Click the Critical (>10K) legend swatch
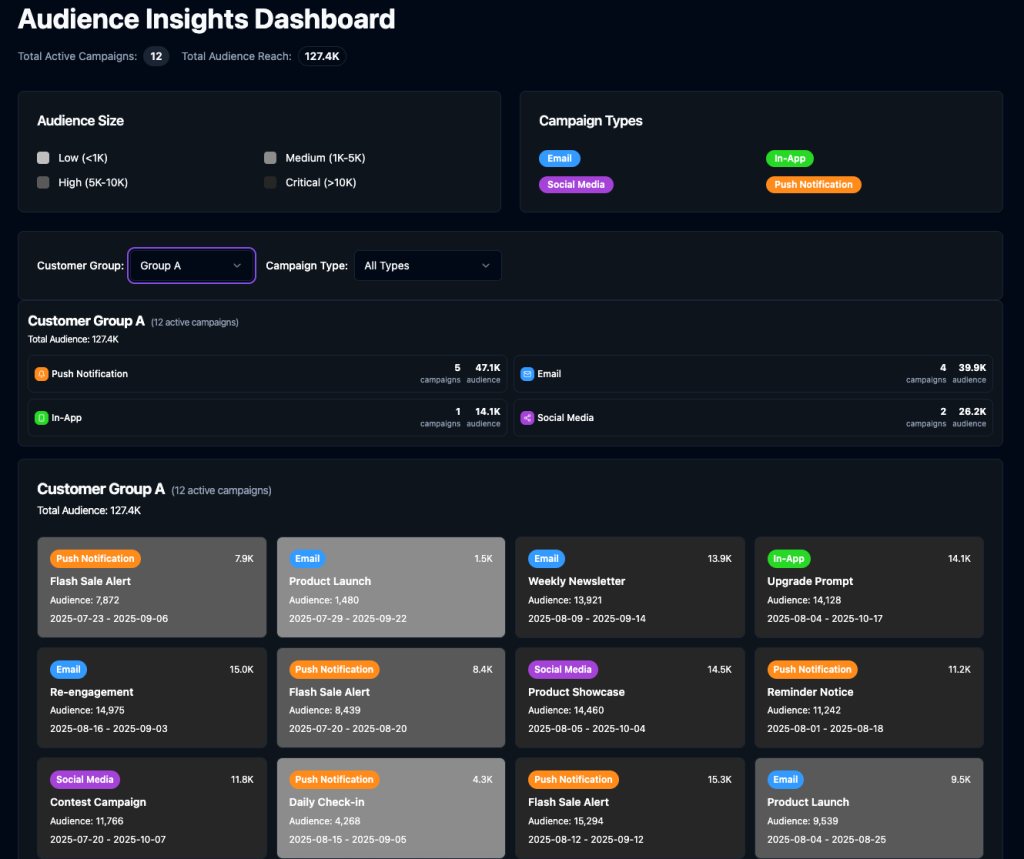 [x=270, y=183]
